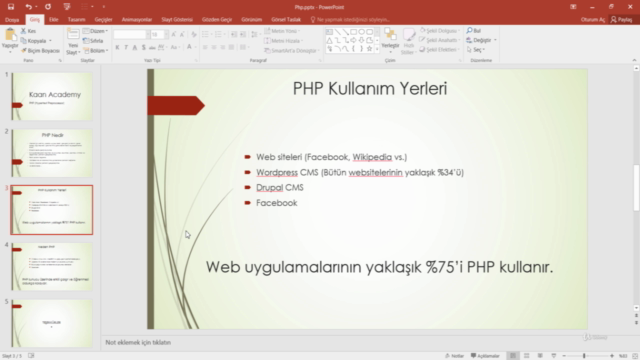640x360 pixels.
Task: Click the Kes (Cut) scissors icon
Action: coord(23,31)
